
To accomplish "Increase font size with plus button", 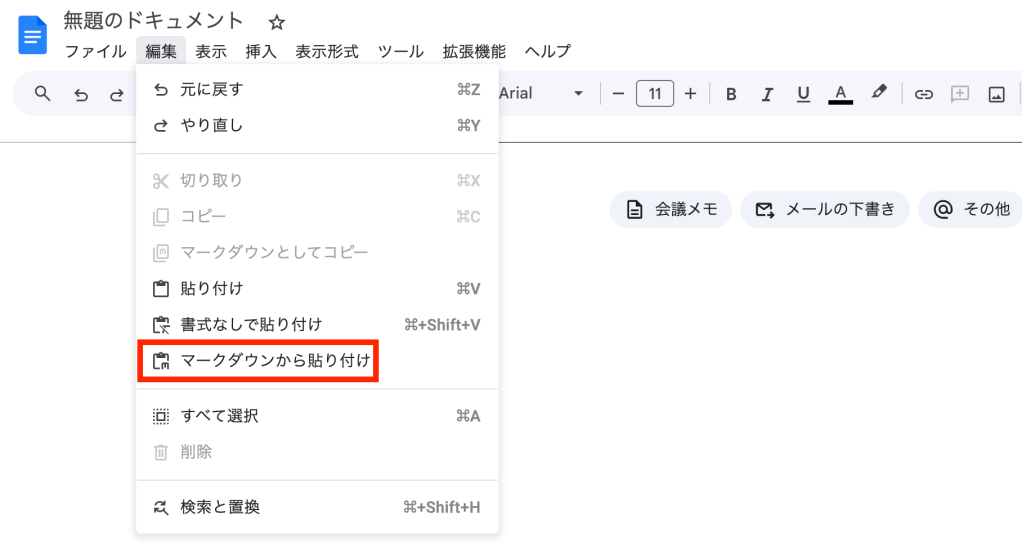I will (690, 94).
